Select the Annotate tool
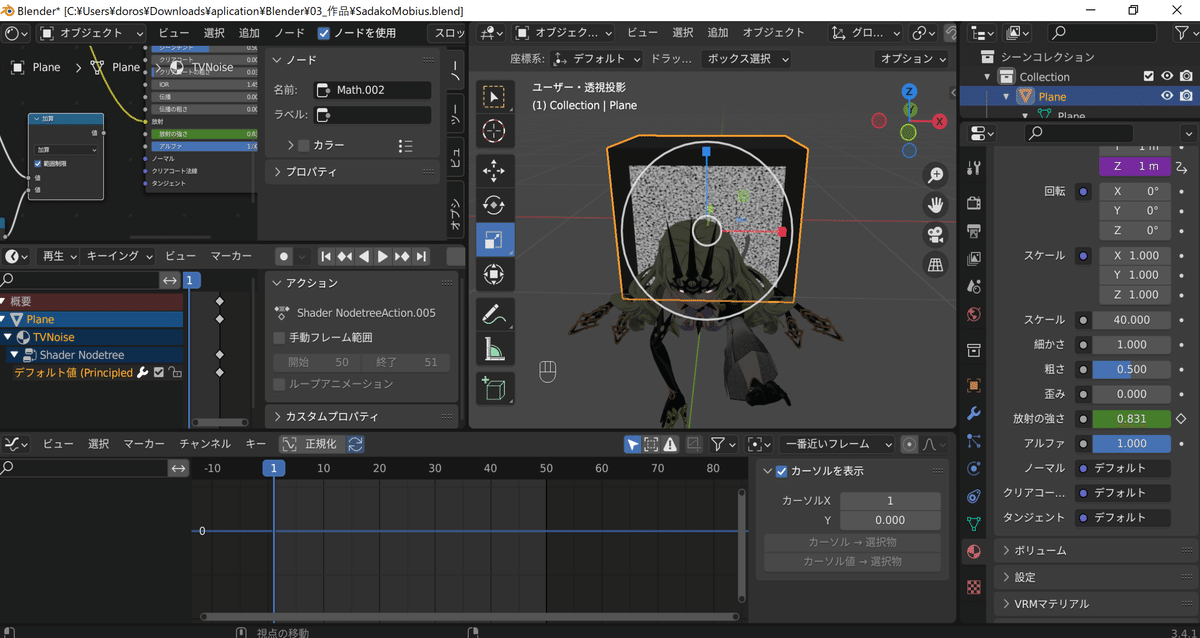The width and height of the screenshot is (1200, 638). pos(494,315)
